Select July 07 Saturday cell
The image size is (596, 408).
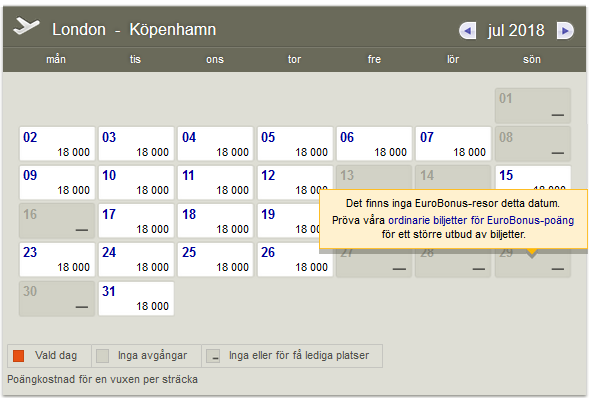coord(453,144)
